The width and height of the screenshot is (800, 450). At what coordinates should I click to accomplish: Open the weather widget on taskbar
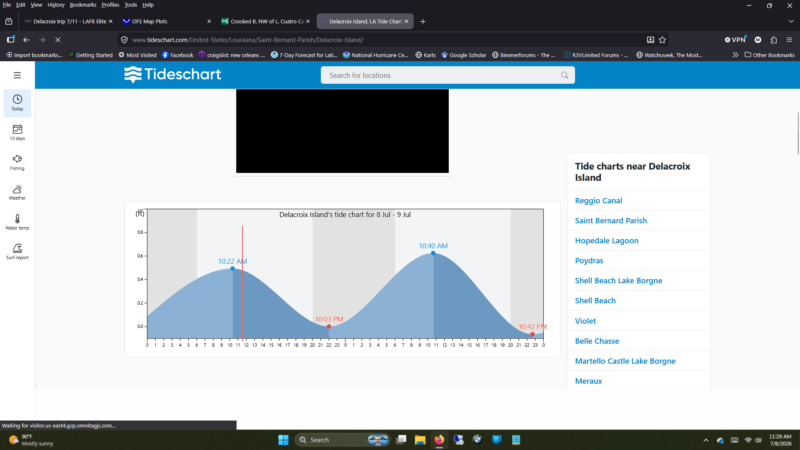point(31,440)
